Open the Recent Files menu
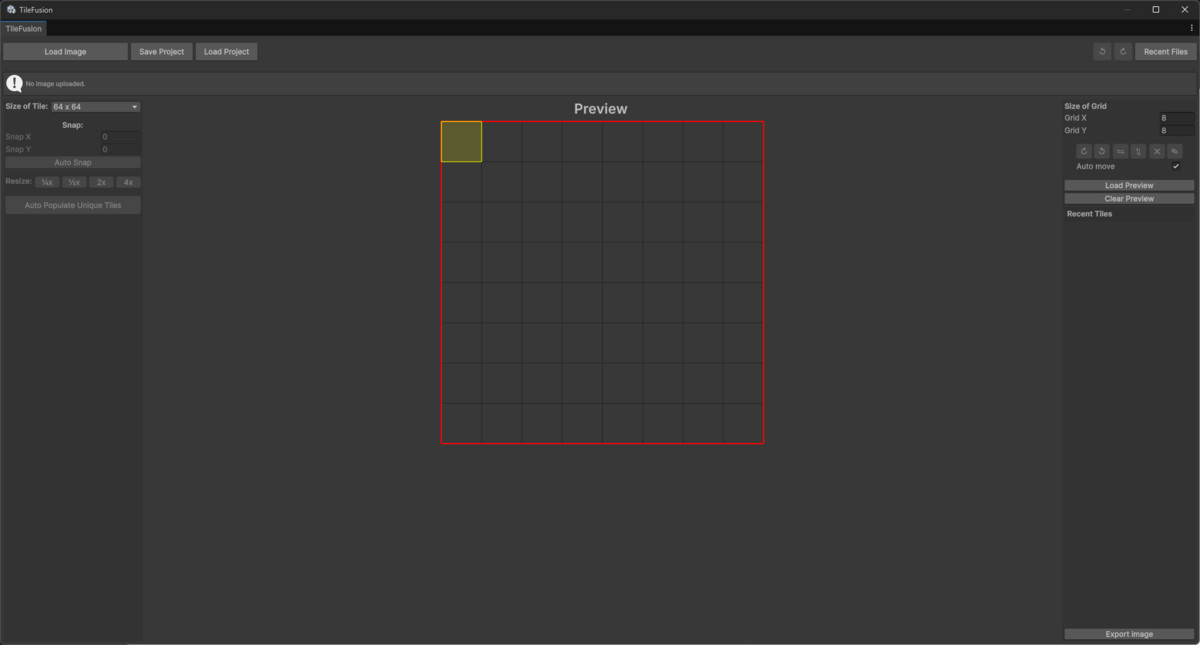Viewport: 1200px width, 645px height. click(x=1165, y=51)
